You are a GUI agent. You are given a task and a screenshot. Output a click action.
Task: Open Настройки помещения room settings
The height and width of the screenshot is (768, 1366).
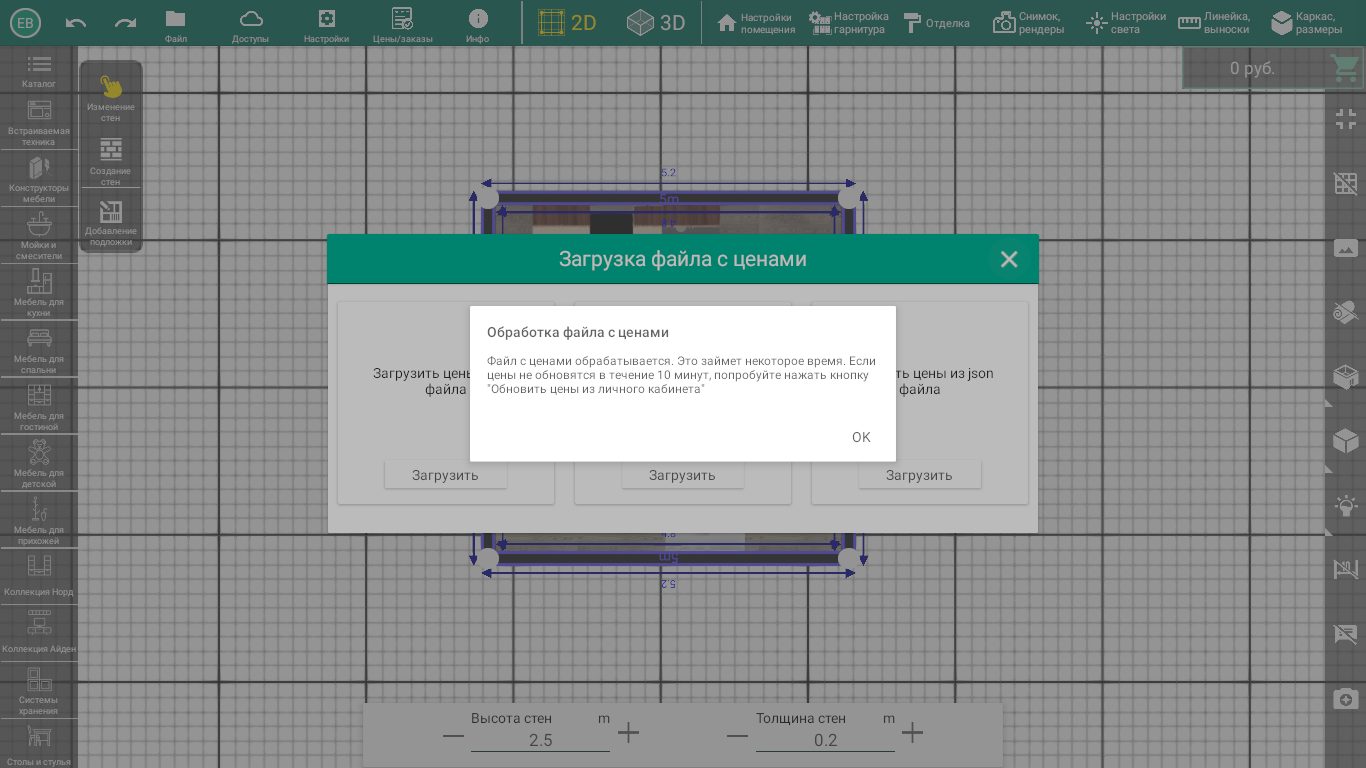756,22
